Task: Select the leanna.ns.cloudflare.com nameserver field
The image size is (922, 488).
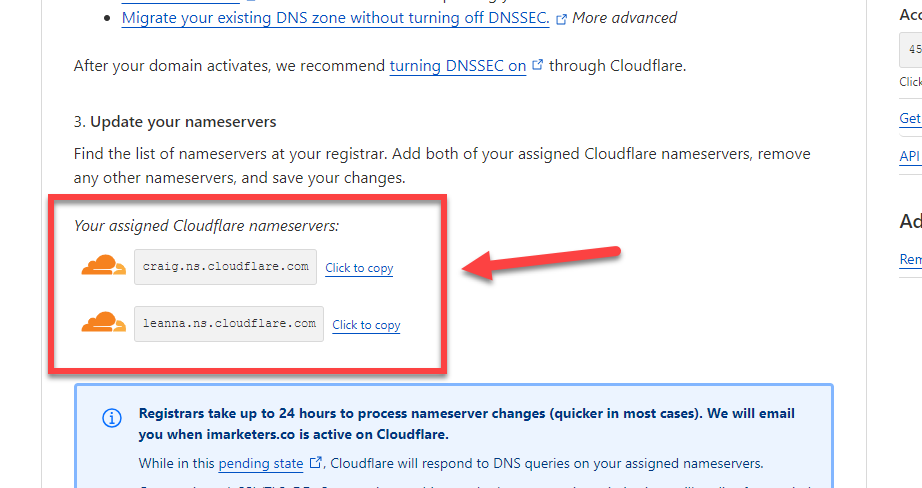Action: 229,324
